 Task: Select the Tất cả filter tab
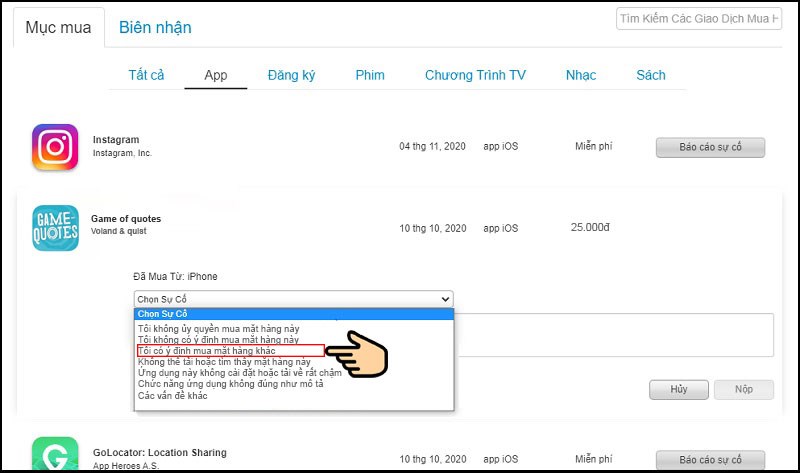[x=146, y=76]
